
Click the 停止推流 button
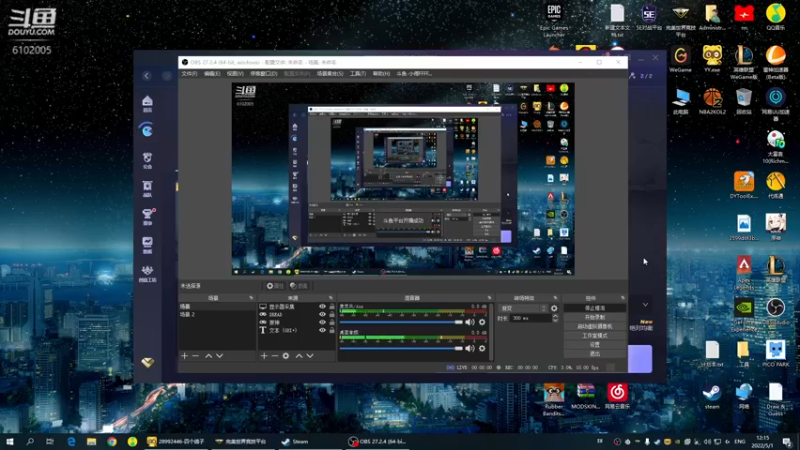click(595, 308)
